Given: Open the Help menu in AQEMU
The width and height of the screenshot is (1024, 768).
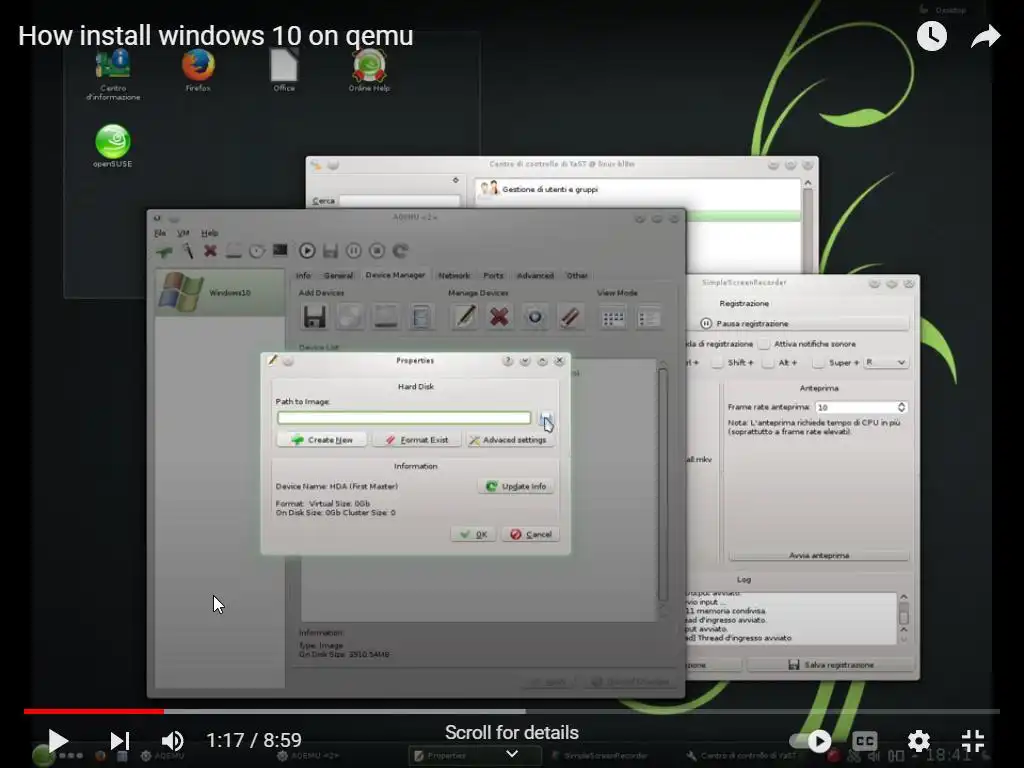Looking at the screenshot, I should click(x=209, y=233).
